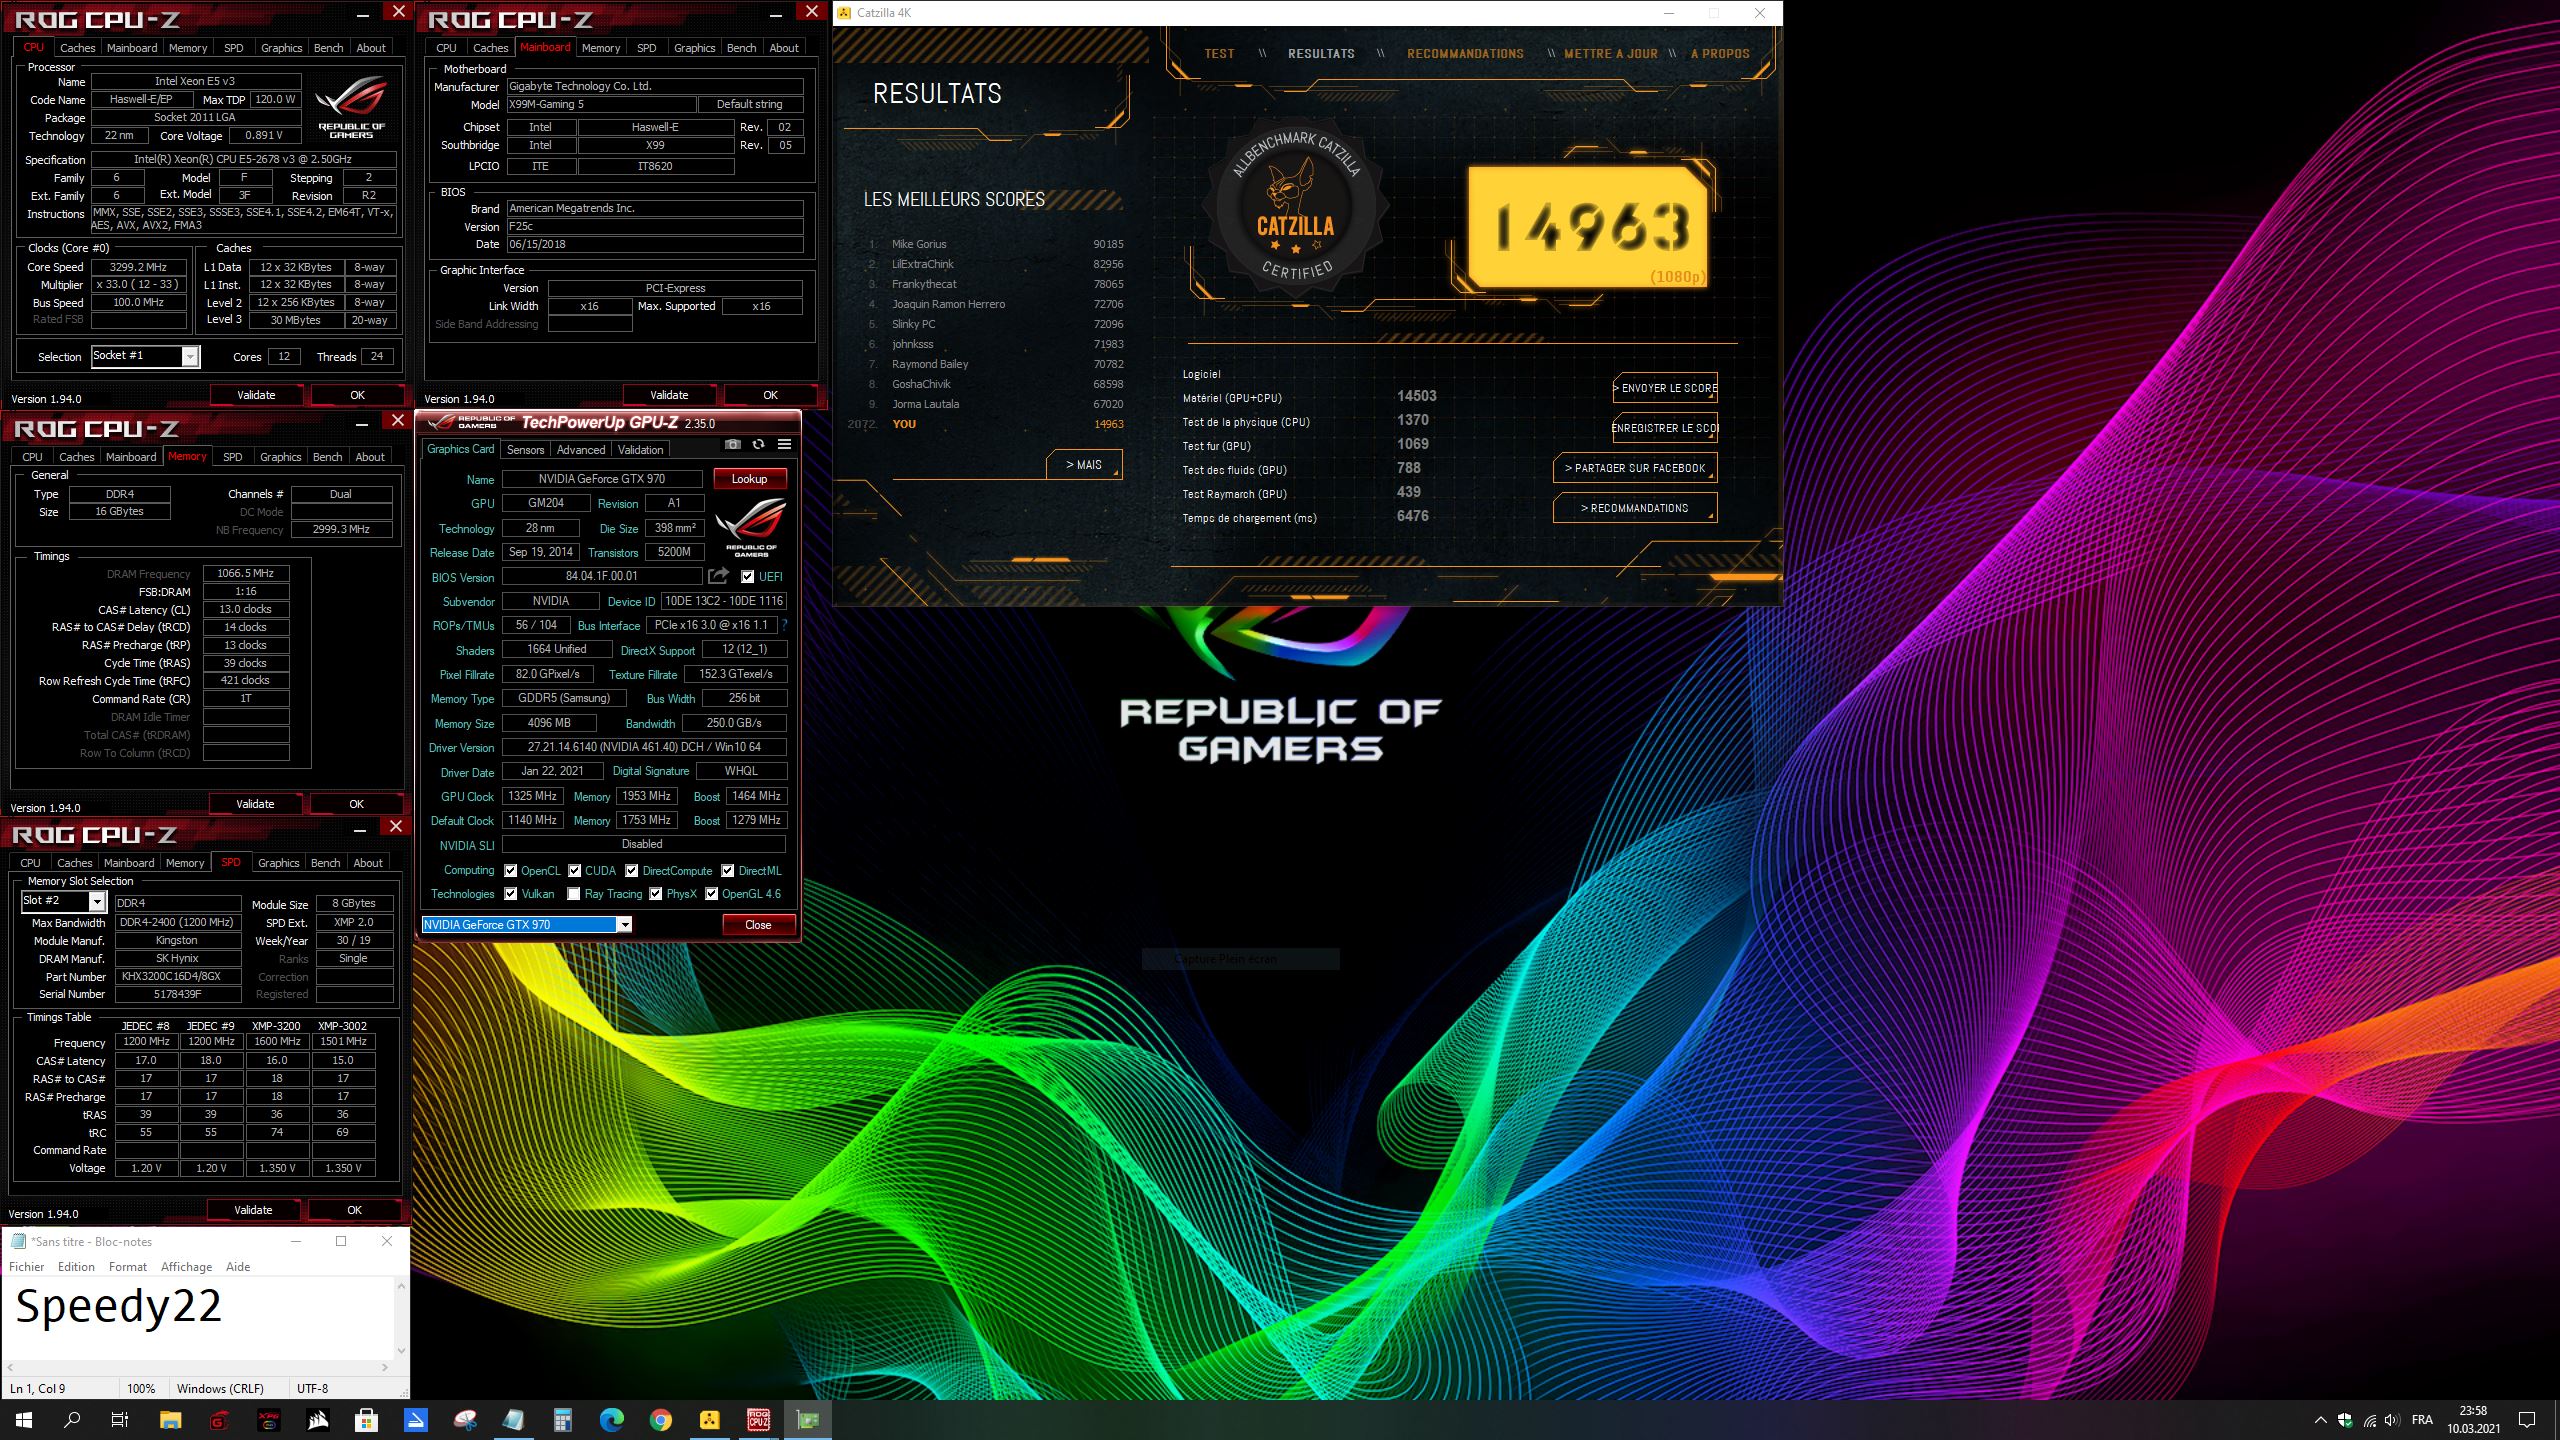Click the FRA input language indicator
Image resolution: width=2560 pixels, height=1440 pixels.
(x=2422, y=1420)
